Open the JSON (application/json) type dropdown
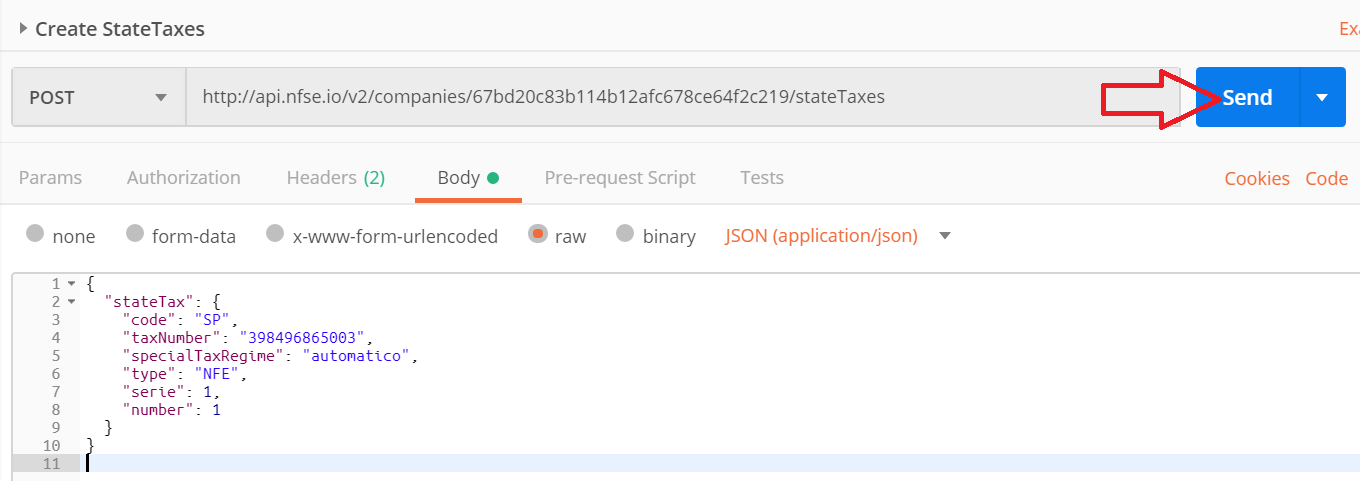 [x=838, y=236]
